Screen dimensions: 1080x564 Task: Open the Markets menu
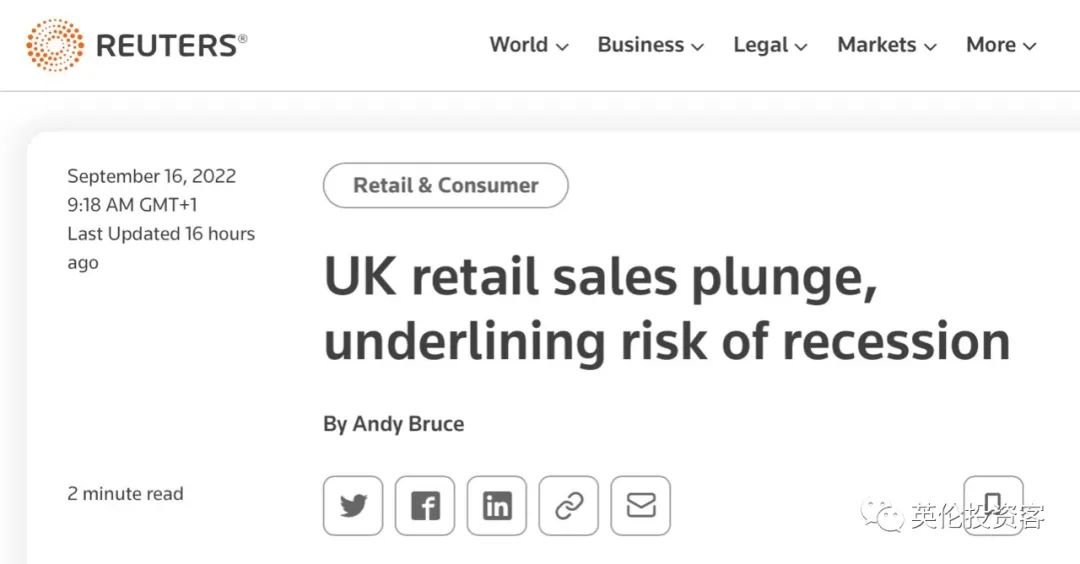pyautogui.click(x=887, y=45)
